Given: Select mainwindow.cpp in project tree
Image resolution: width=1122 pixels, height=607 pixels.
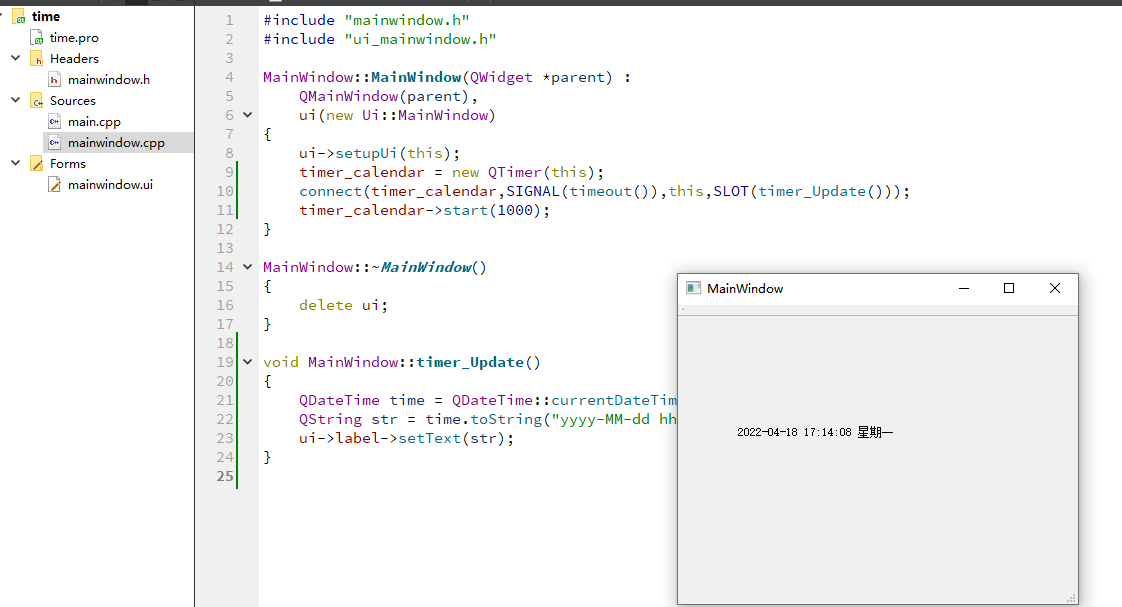Looking at the screenshot, I should point(116,142).
